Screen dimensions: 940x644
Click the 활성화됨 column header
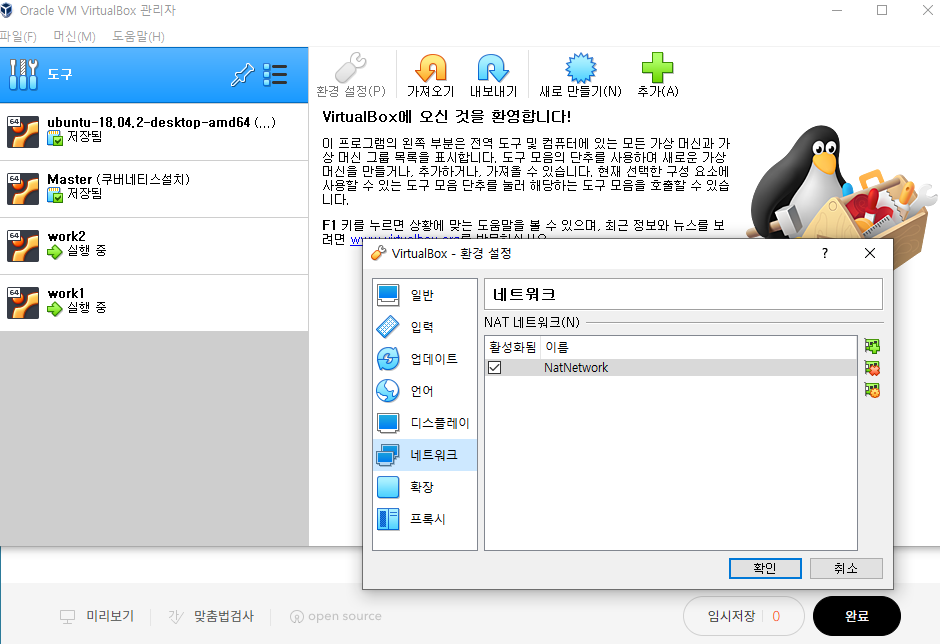click(x=513, y=347)
